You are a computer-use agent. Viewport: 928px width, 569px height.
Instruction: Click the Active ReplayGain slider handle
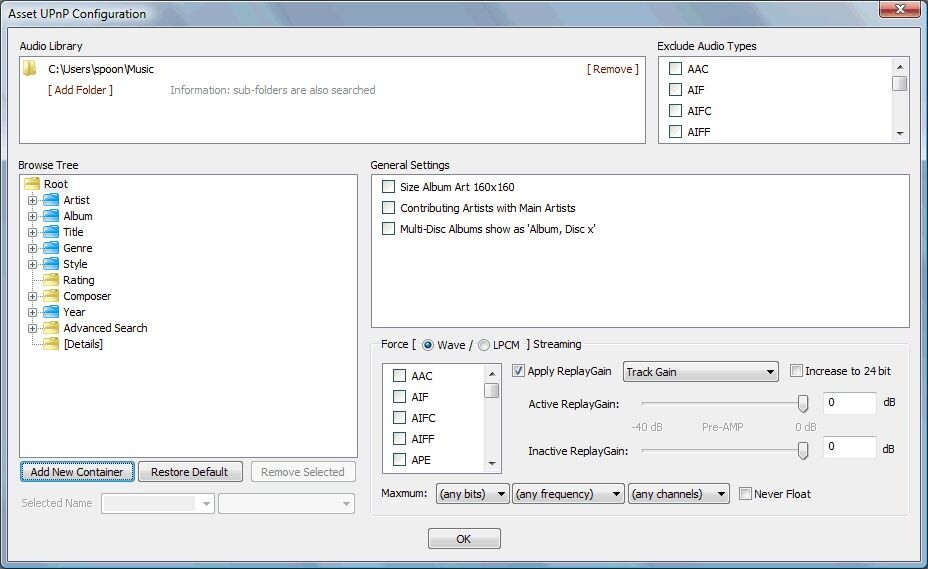(x=803, y=404)
